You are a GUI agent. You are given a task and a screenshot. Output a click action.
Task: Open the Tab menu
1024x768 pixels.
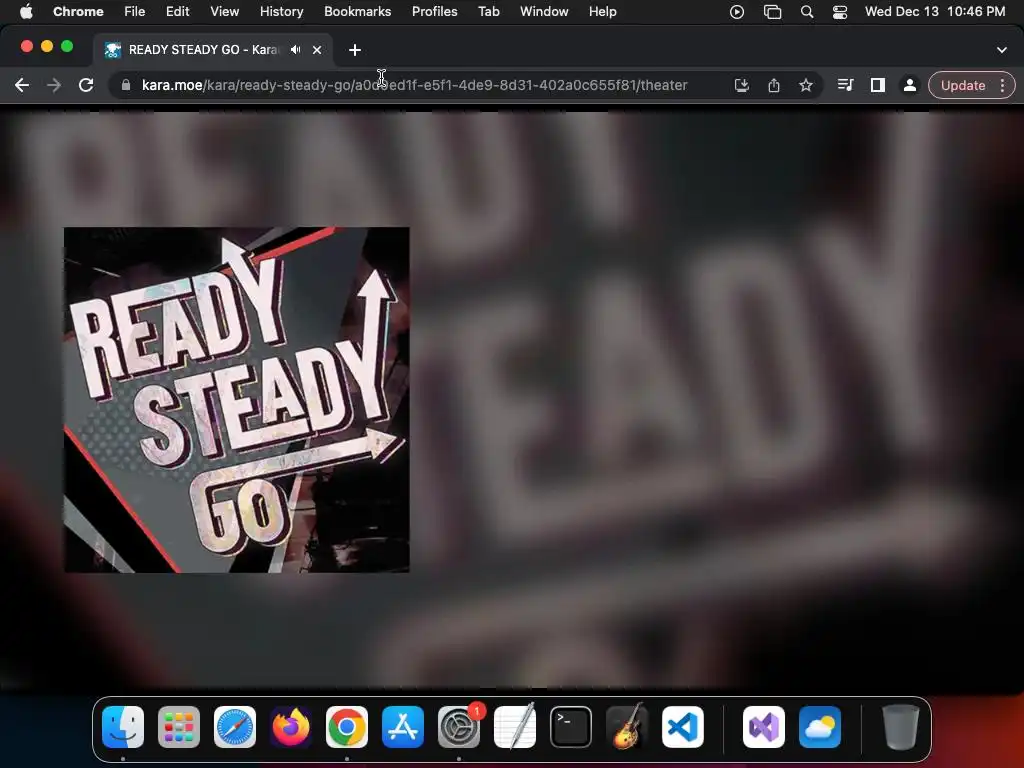click(488, 11)
